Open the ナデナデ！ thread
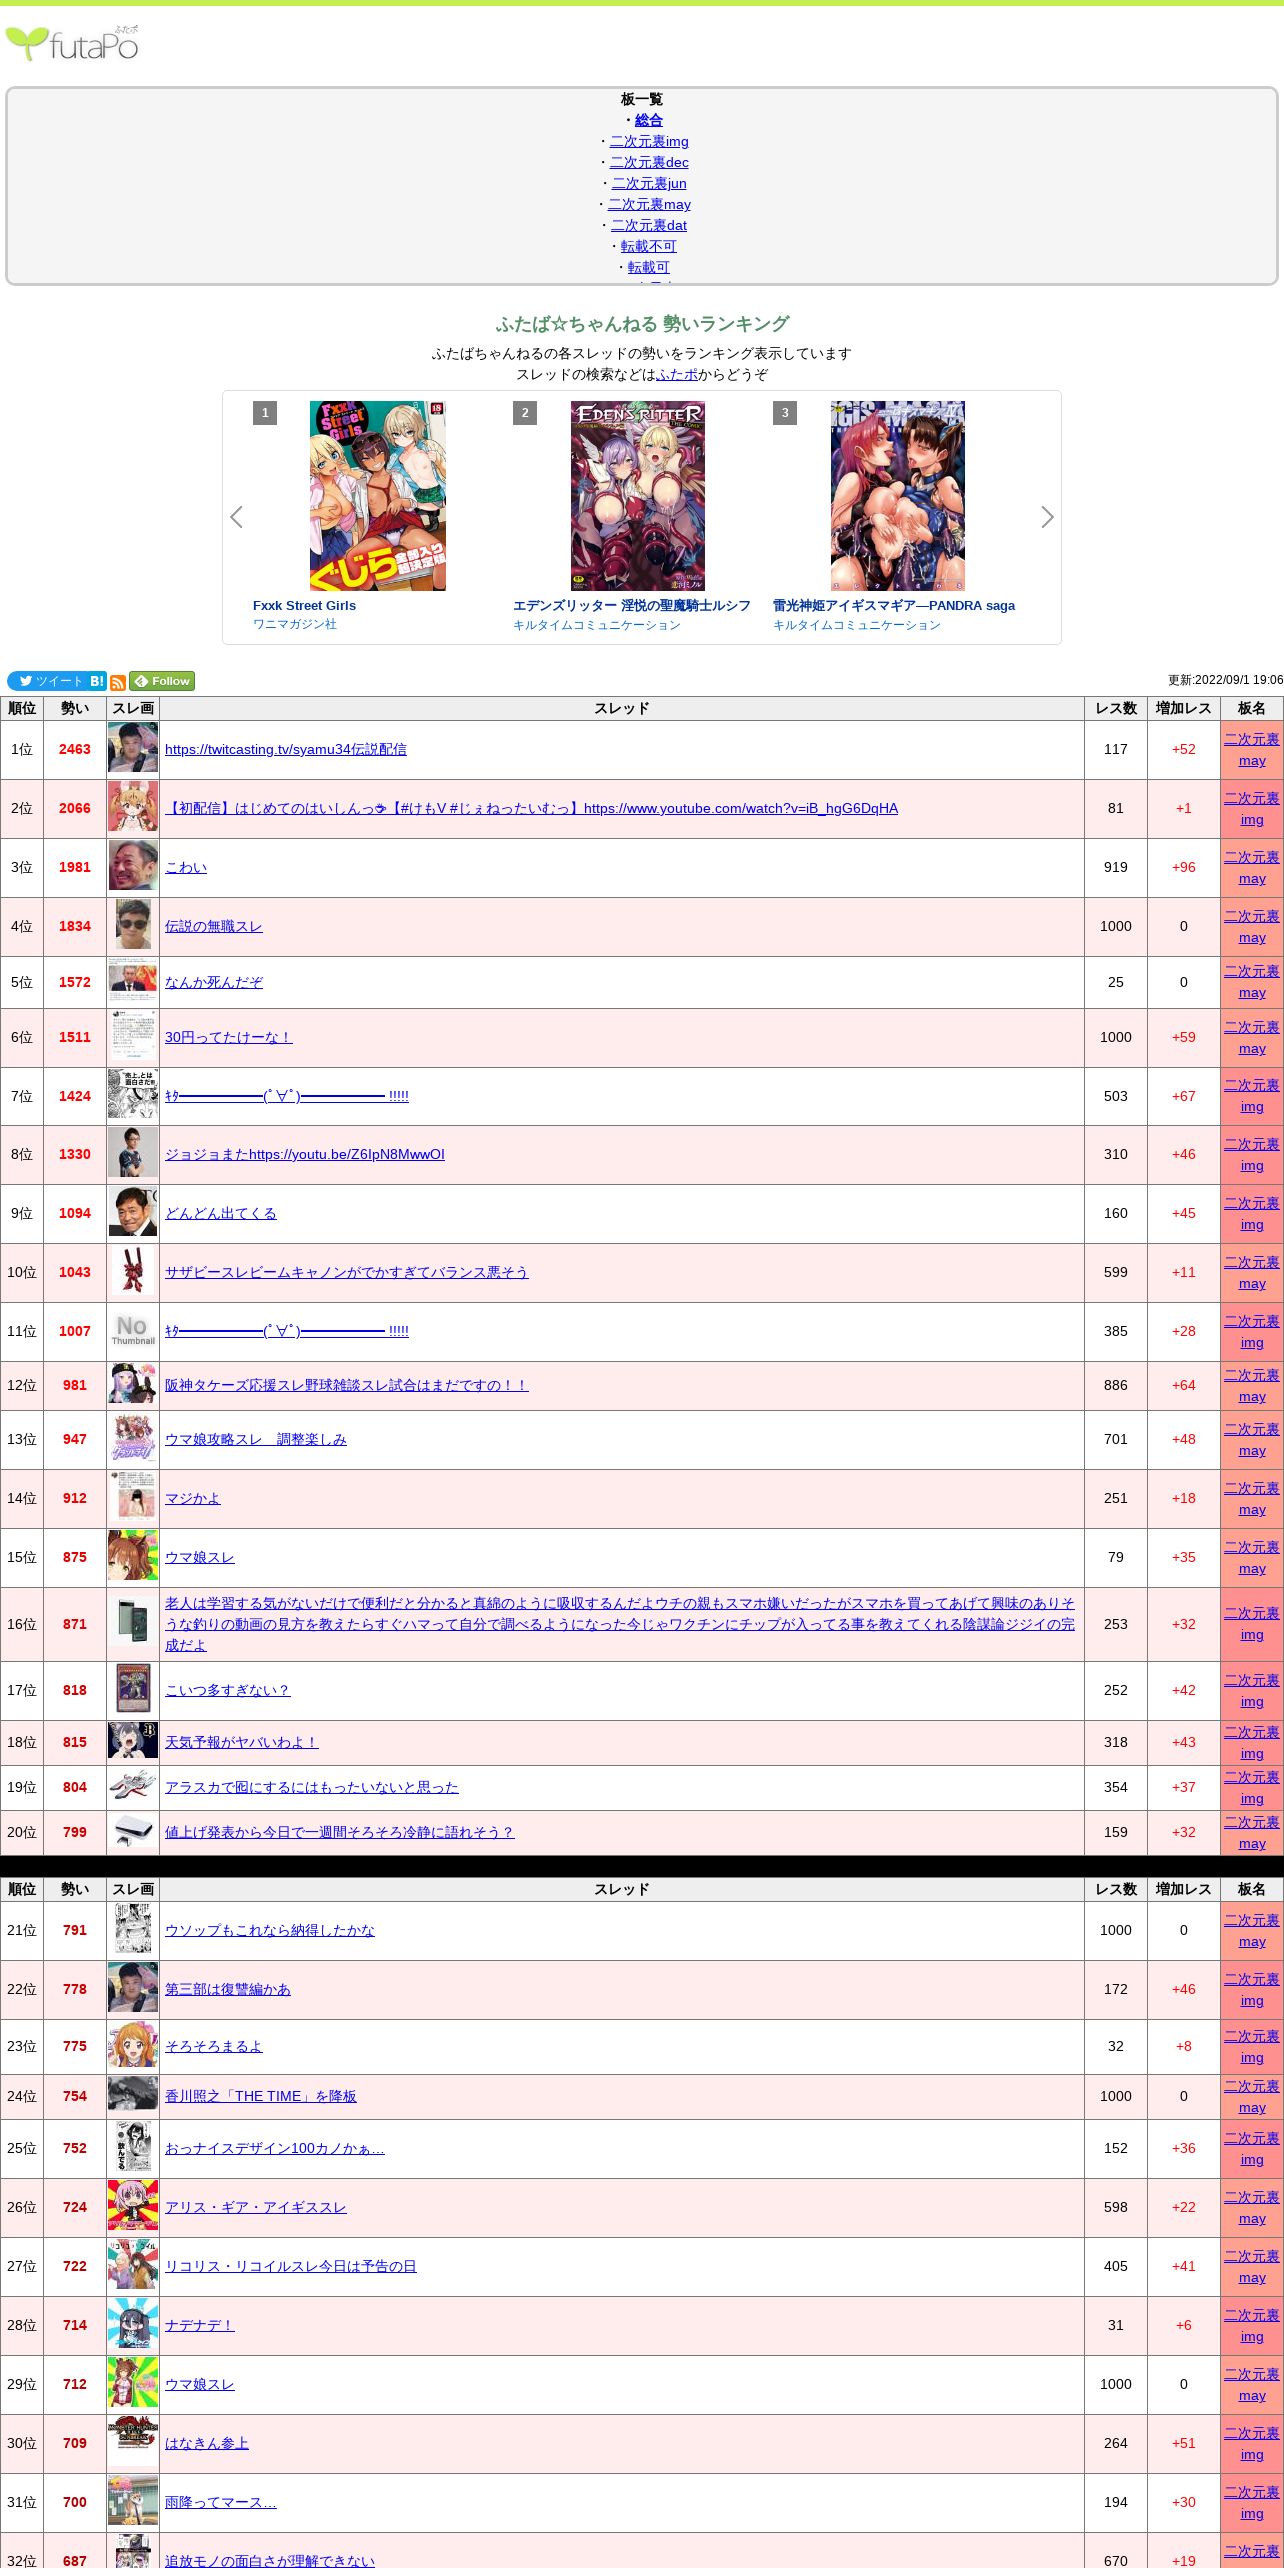The width and height of the screenshot is (1284, 2568). coord(200,2325)
